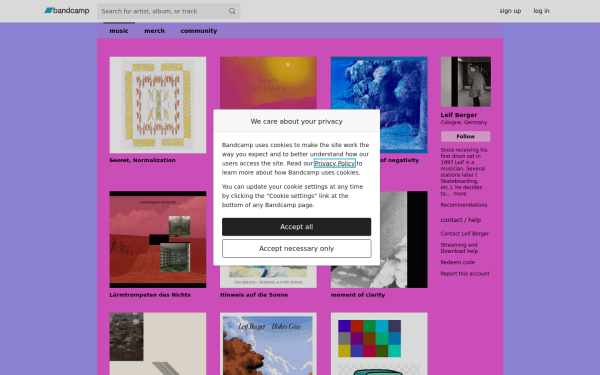Open the Recommendations link
Screen dimensions: 600x375
tap(464, 205)
